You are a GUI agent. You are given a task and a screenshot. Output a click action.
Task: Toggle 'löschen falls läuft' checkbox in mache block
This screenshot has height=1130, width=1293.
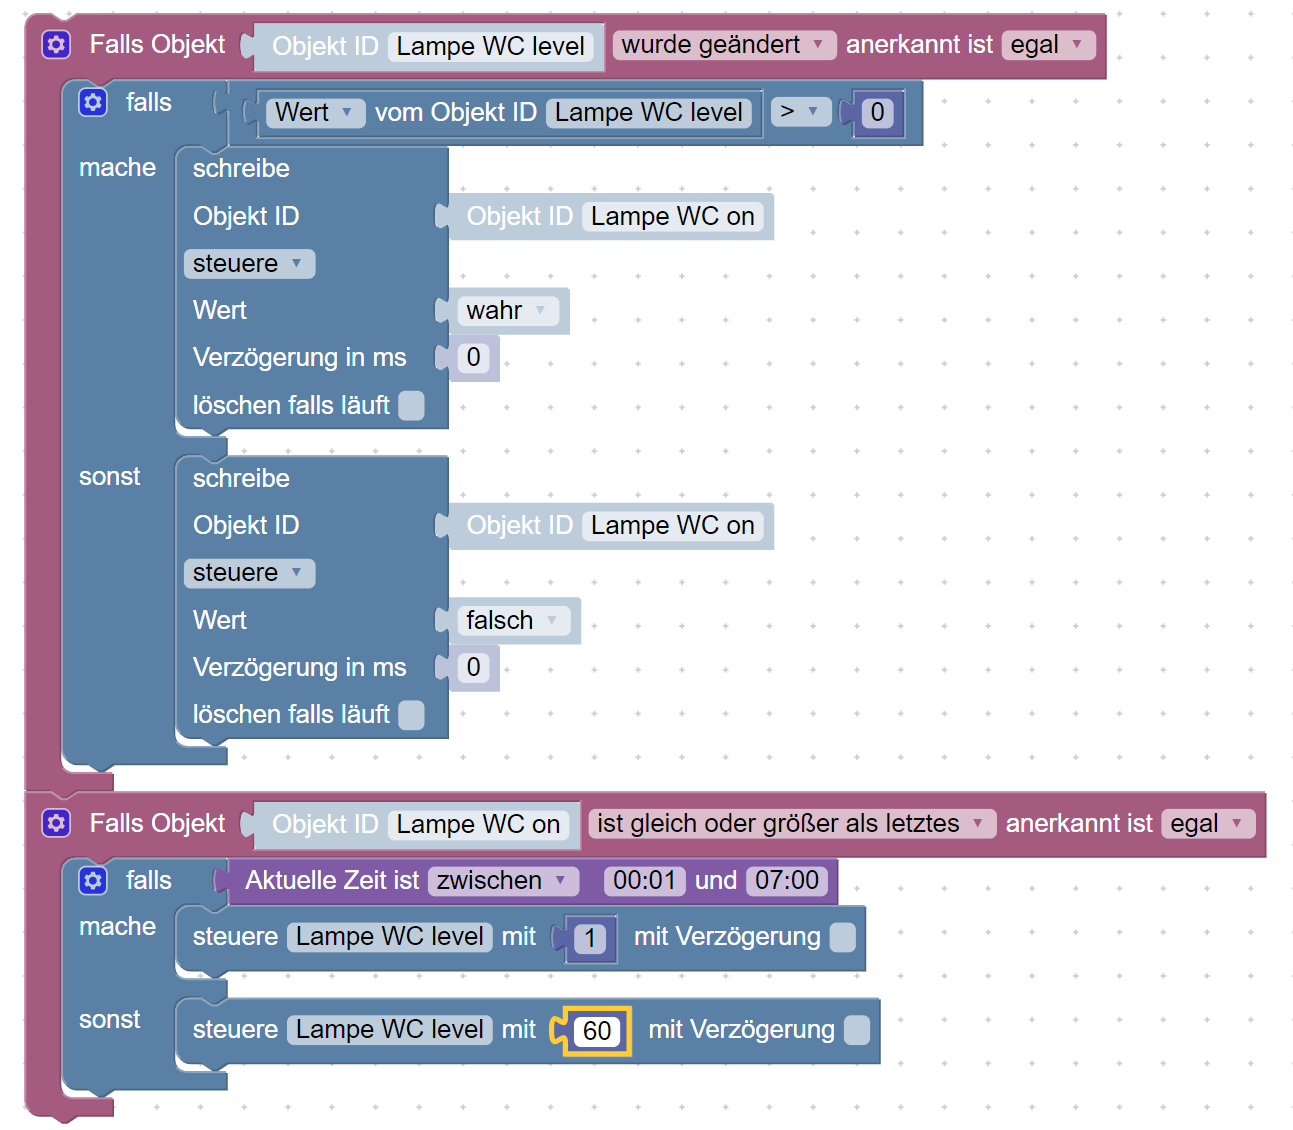[411, 405]
